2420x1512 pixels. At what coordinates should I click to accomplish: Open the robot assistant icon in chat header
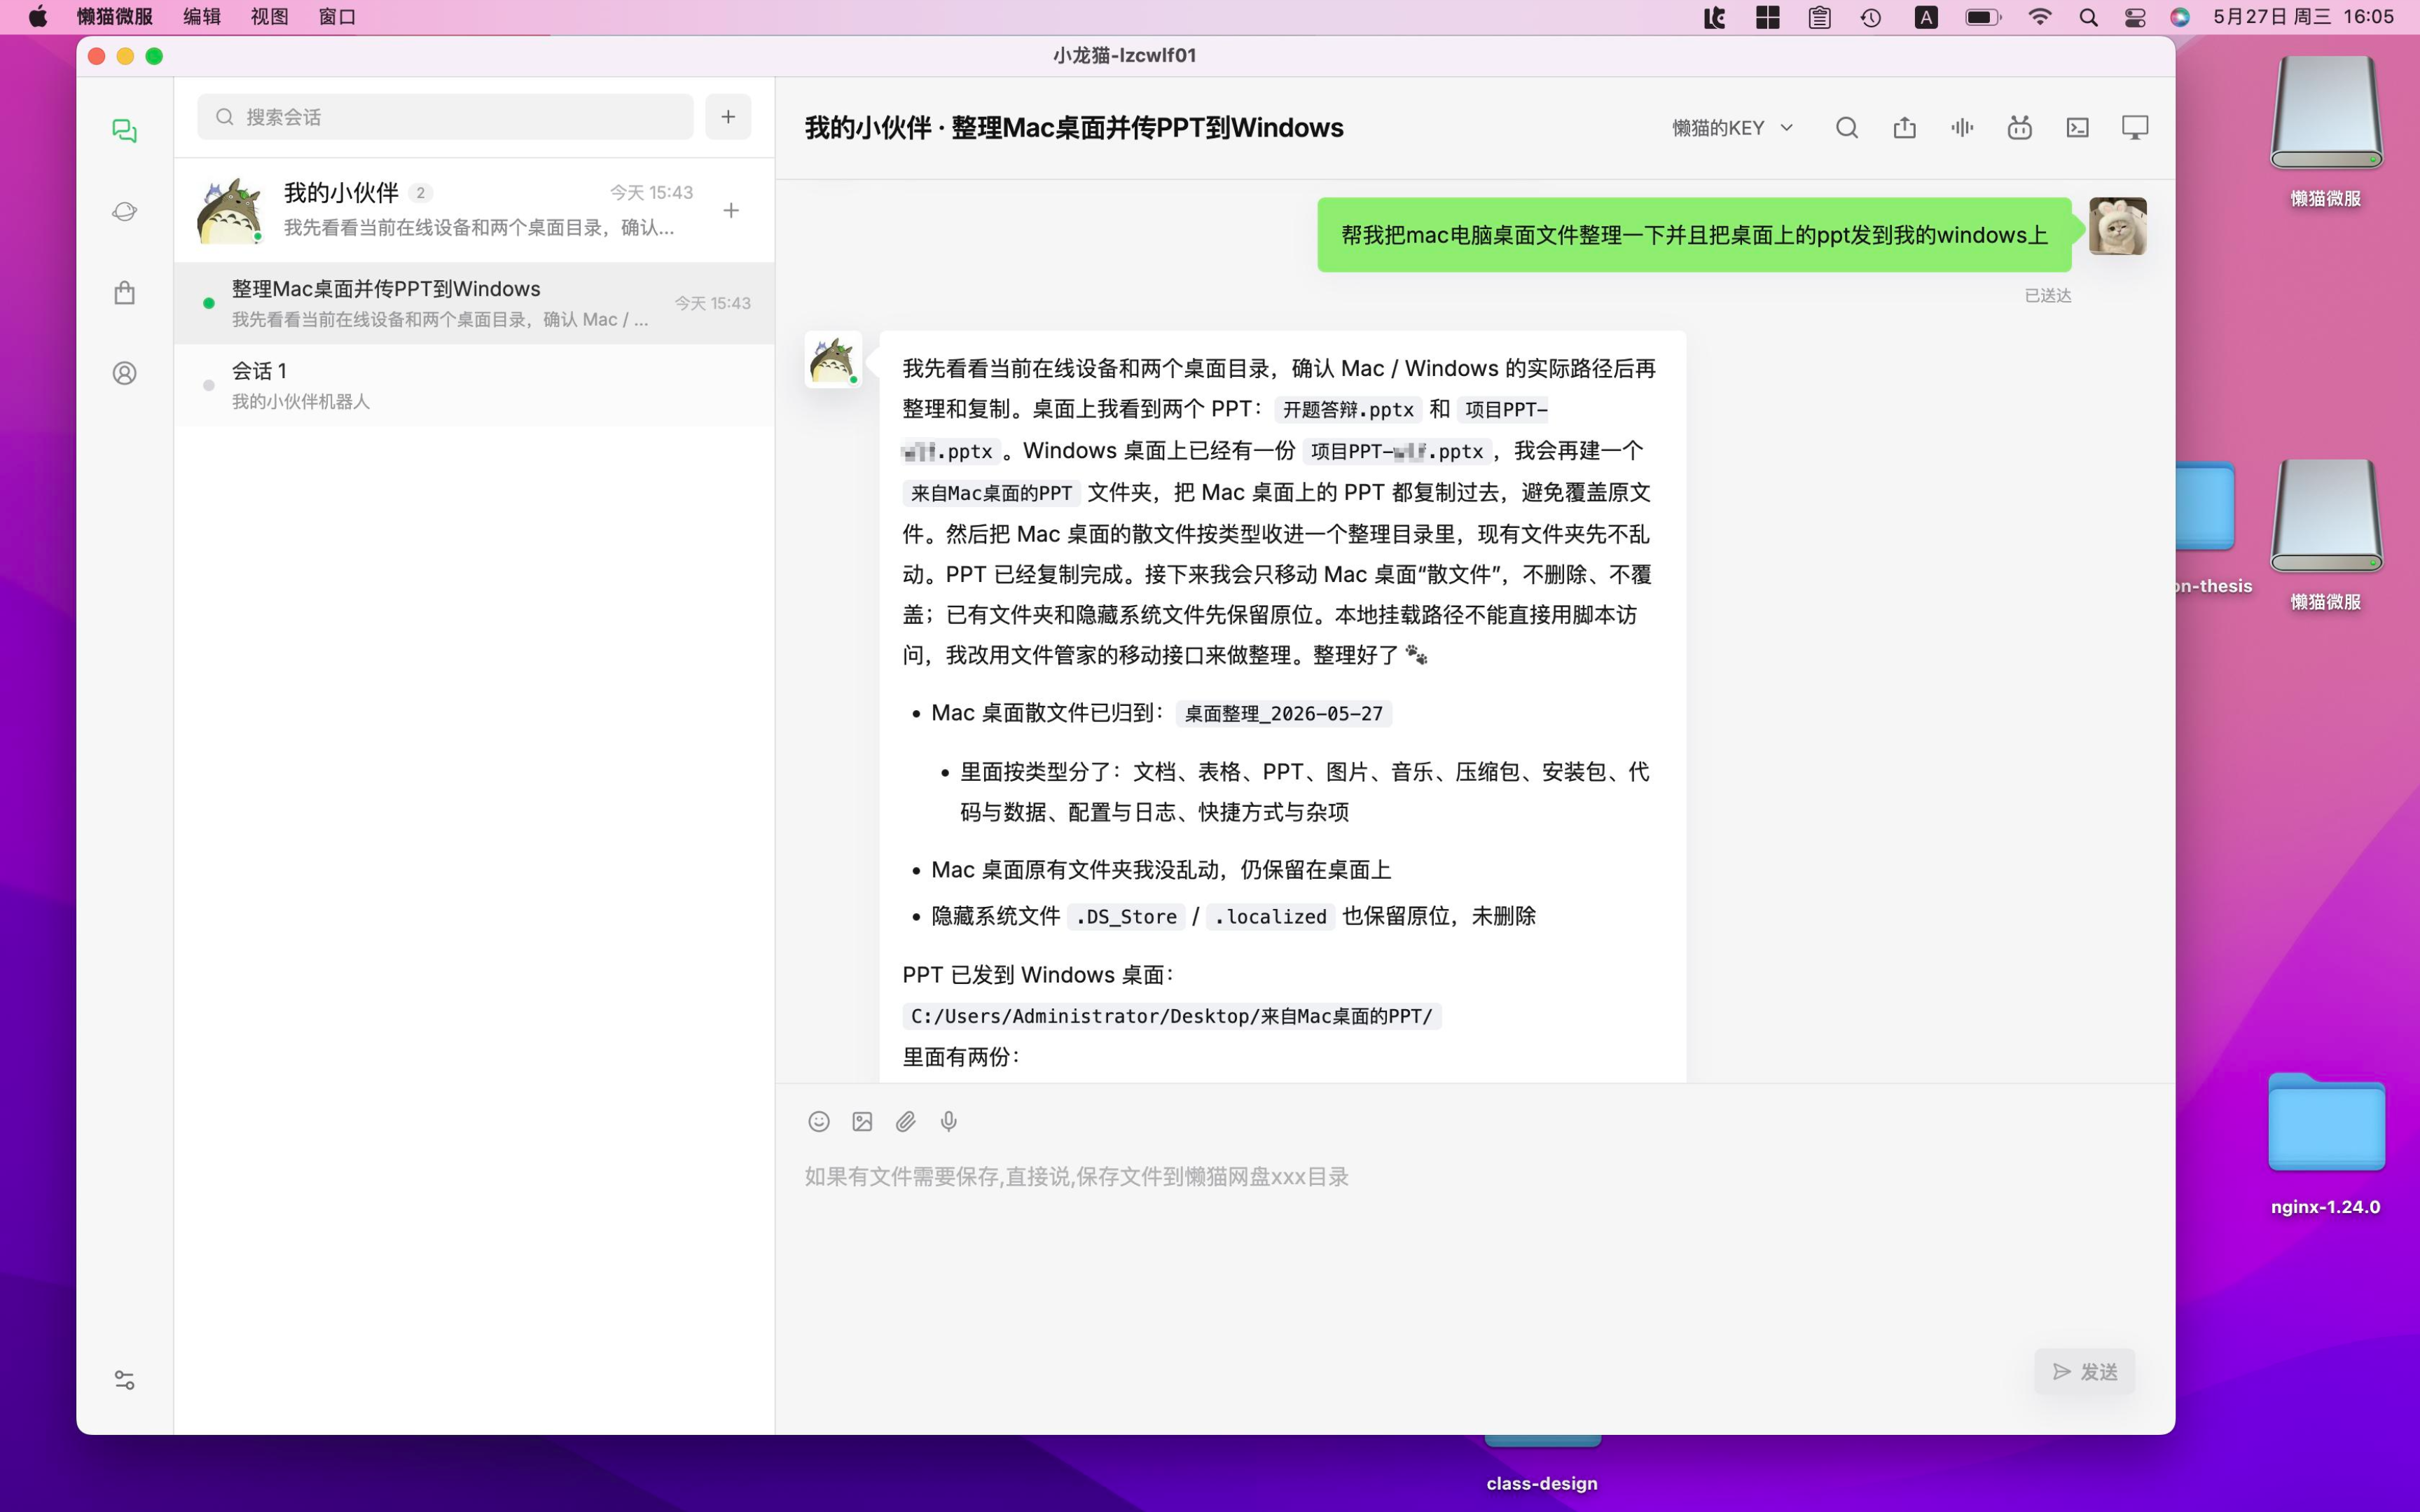[x=2019, y=128]
